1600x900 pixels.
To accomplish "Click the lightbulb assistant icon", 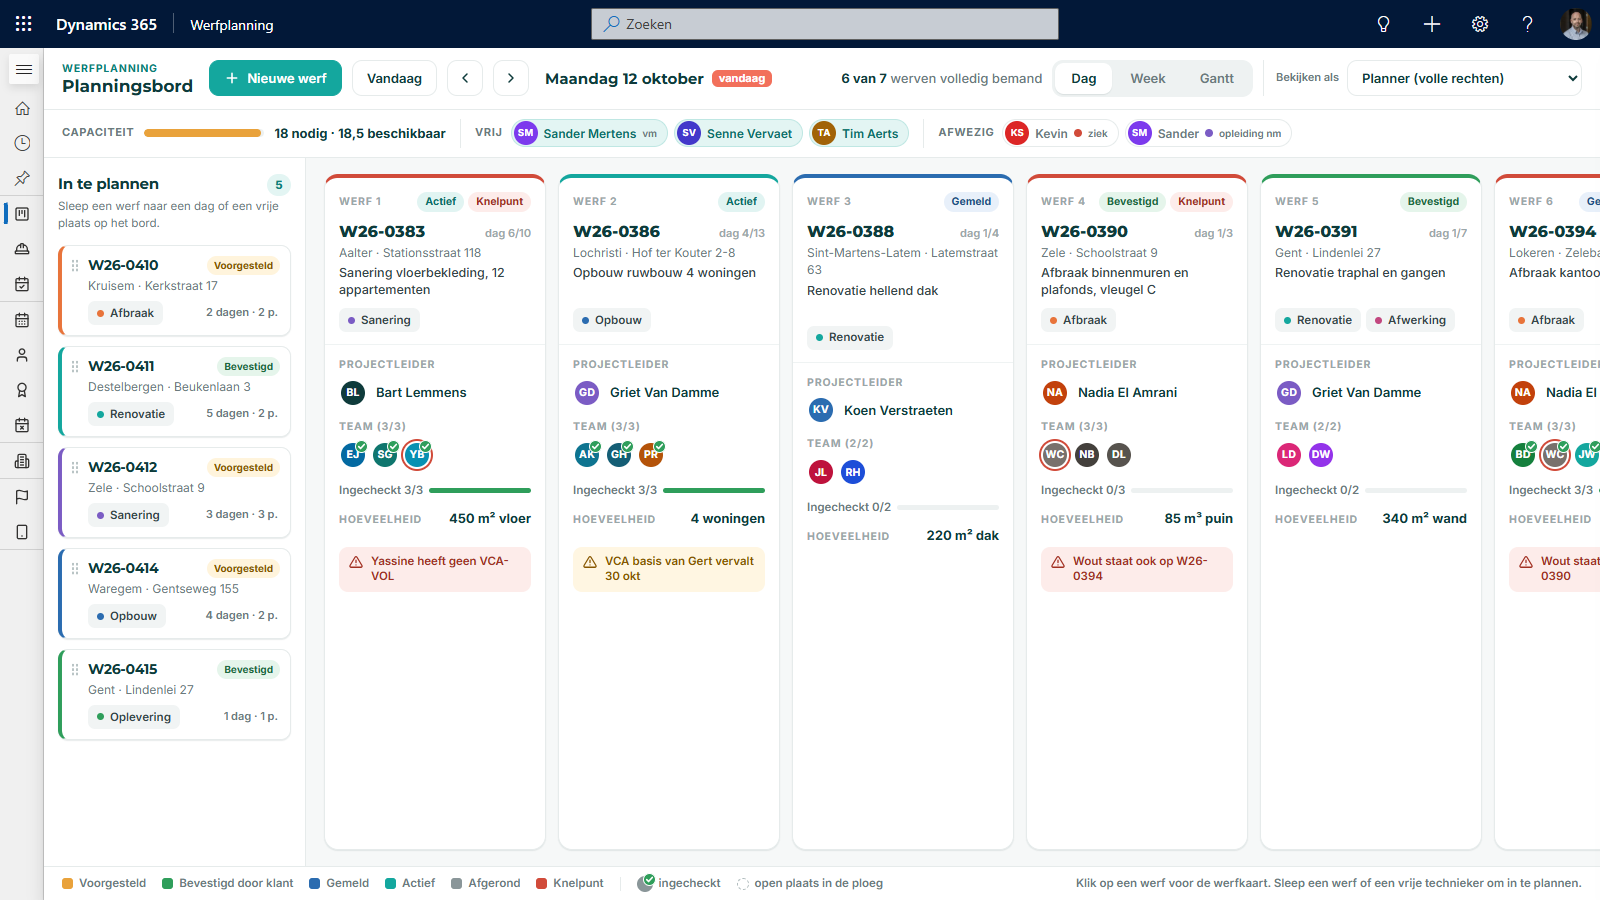I will (x=1383, y=24).
